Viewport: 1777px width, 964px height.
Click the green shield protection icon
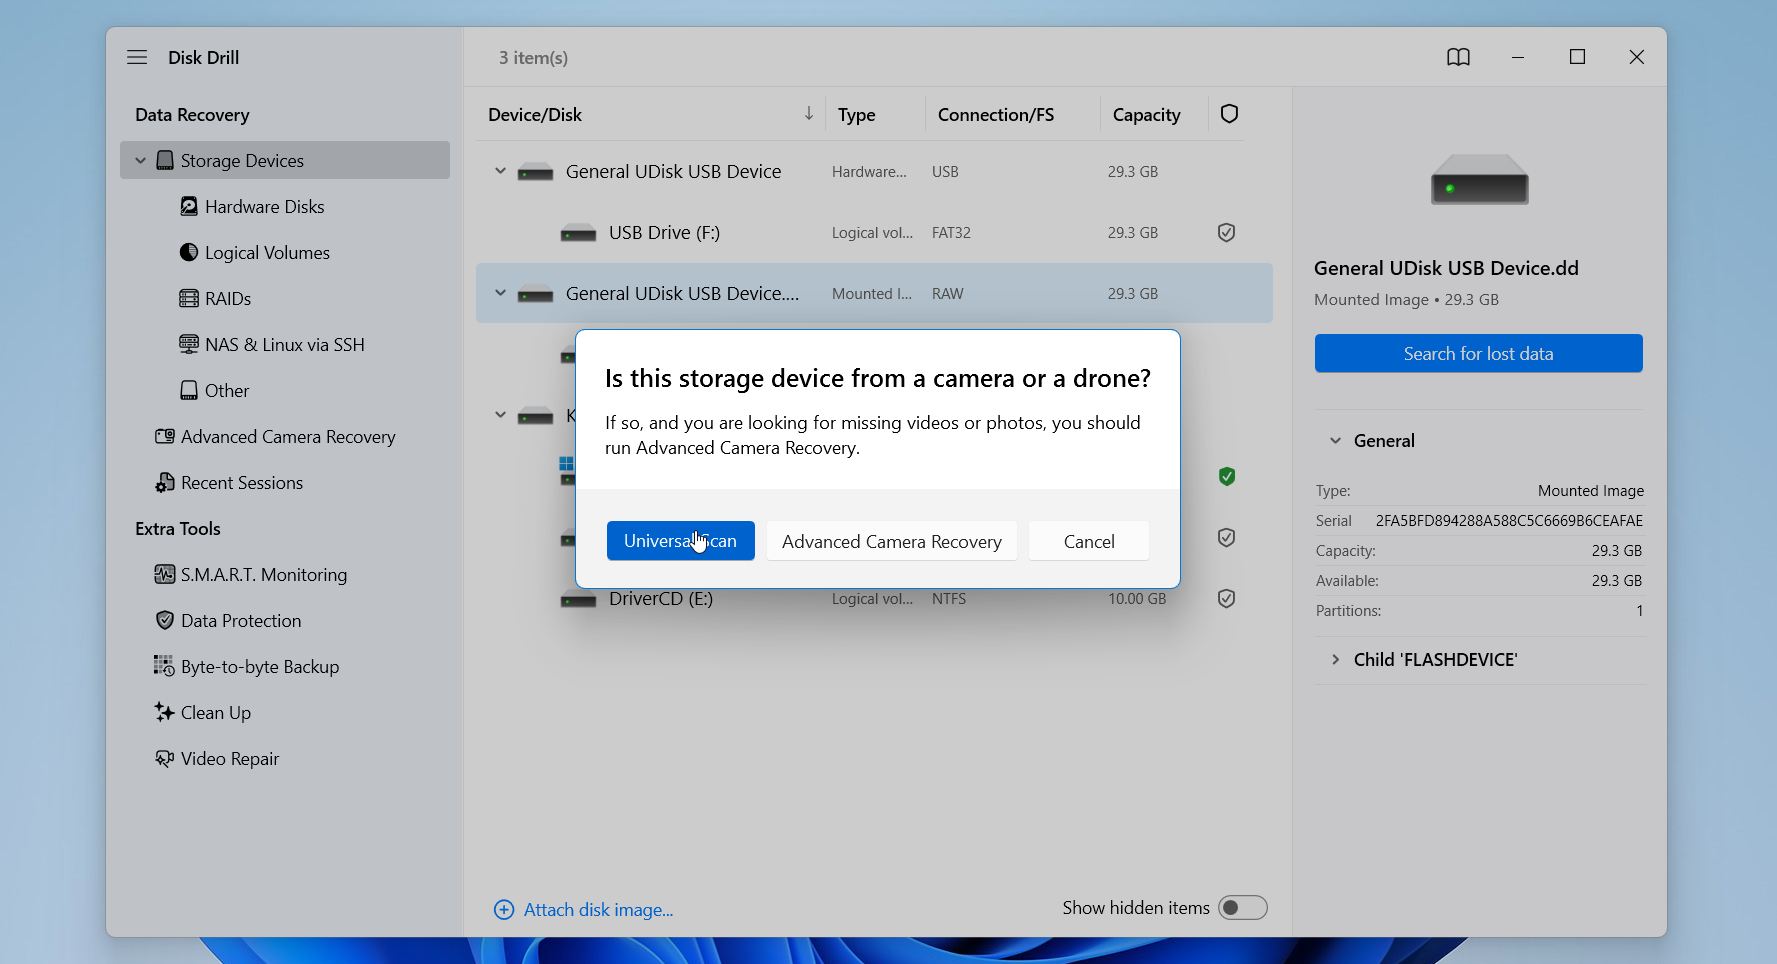1226,477
